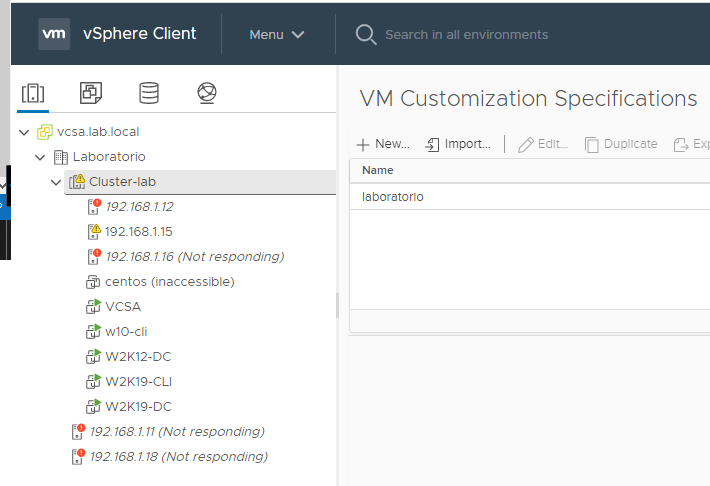The width and height of the screenshot is (710, 486).
Task: Select Laboratorio datacenter in tree
Action: click(109, 157)
